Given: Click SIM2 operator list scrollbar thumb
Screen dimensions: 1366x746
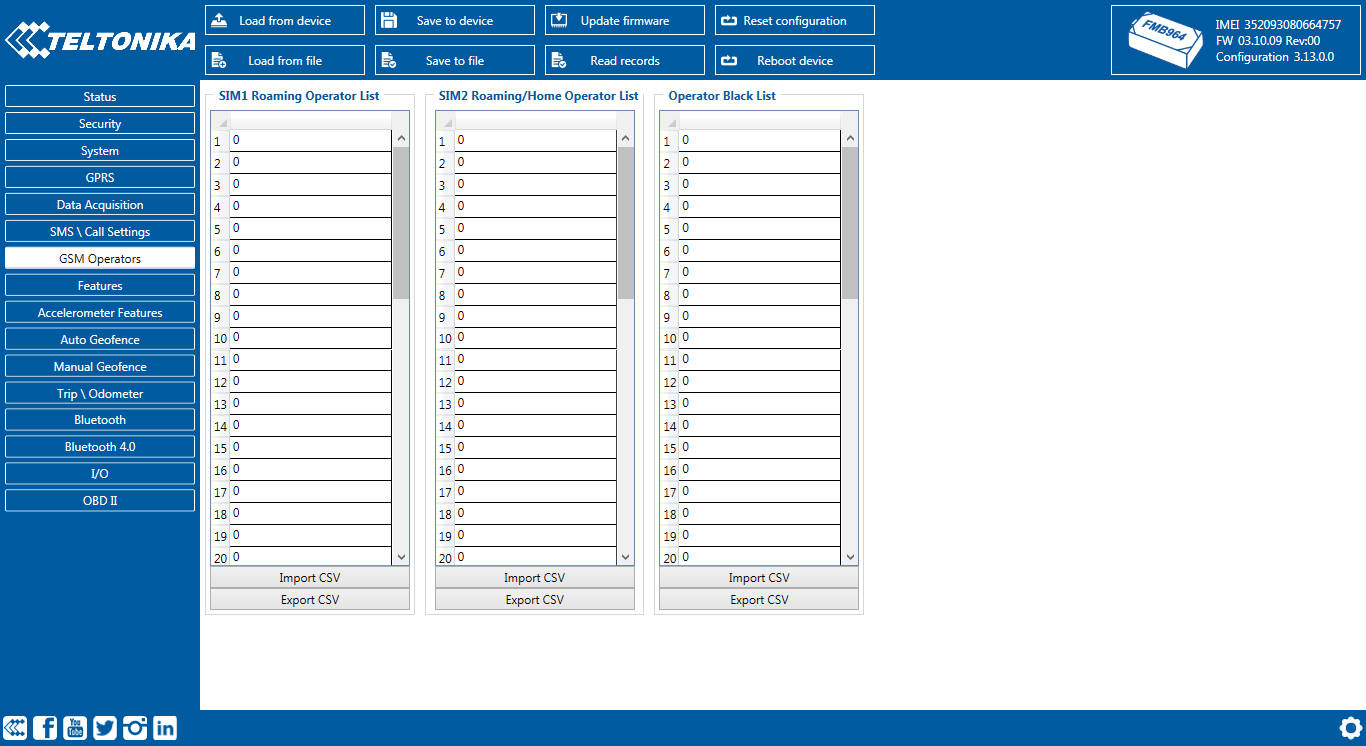Looking at the screenshot, I should point(626,222).
